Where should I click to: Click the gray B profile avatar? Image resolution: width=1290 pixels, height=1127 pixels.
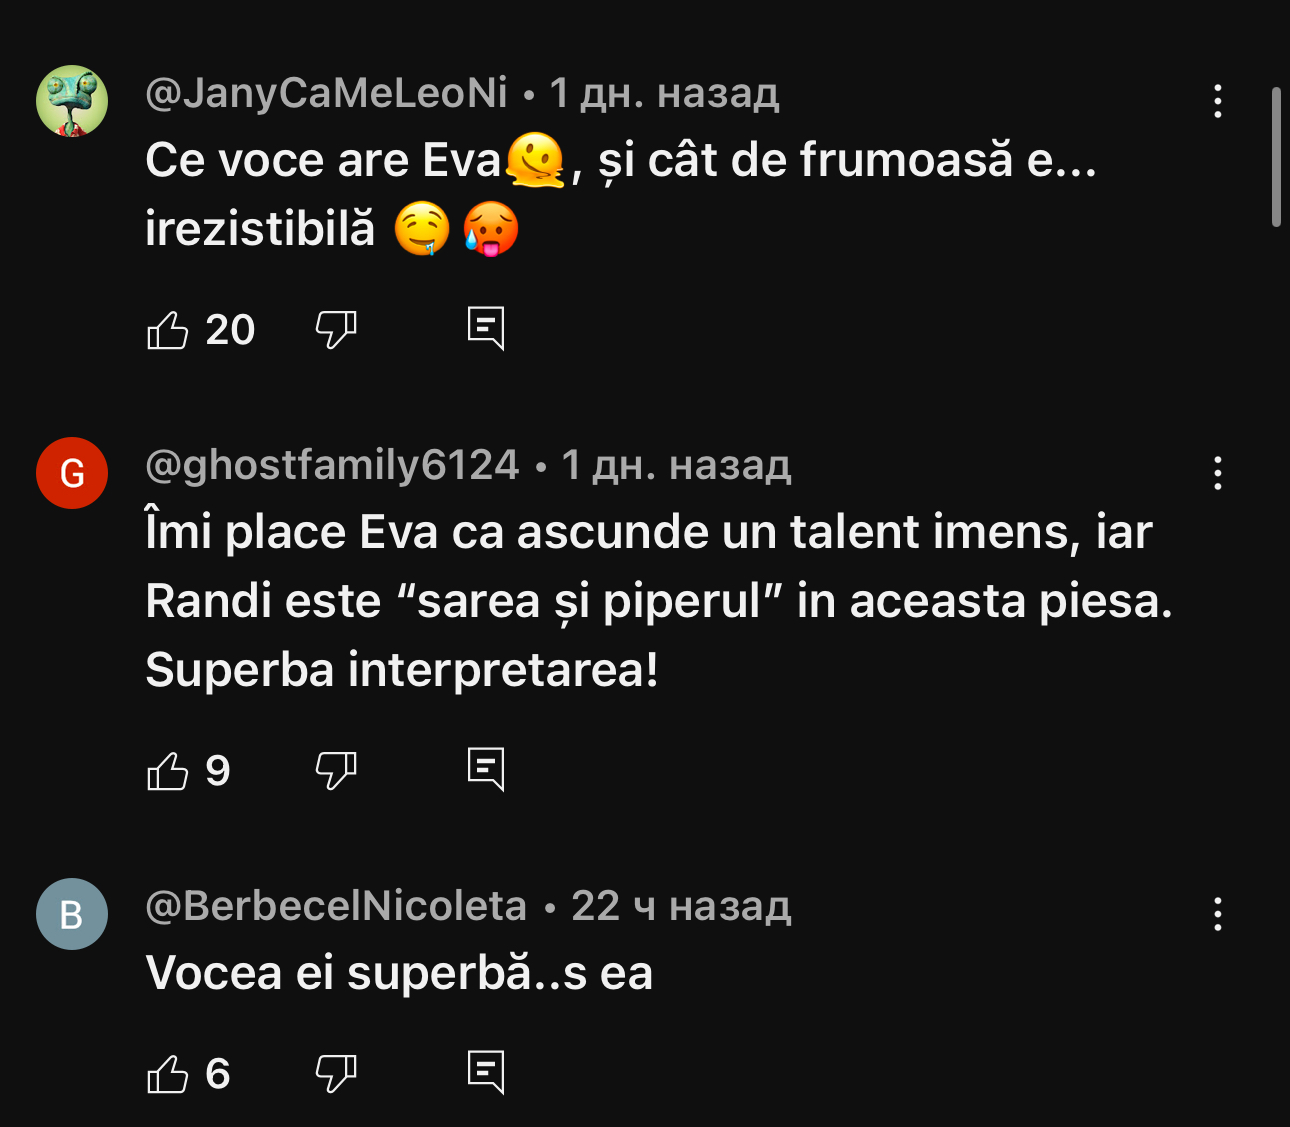click(72, 914)
